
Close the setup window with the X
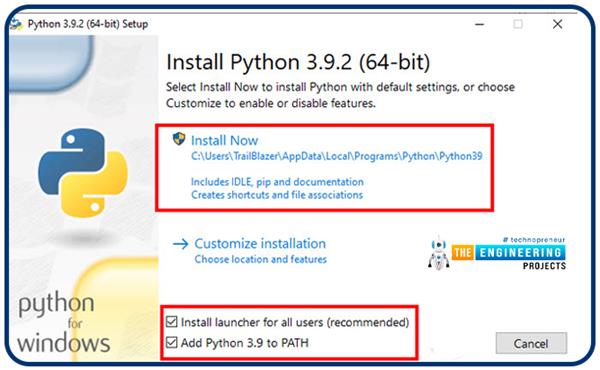[558, 24]
